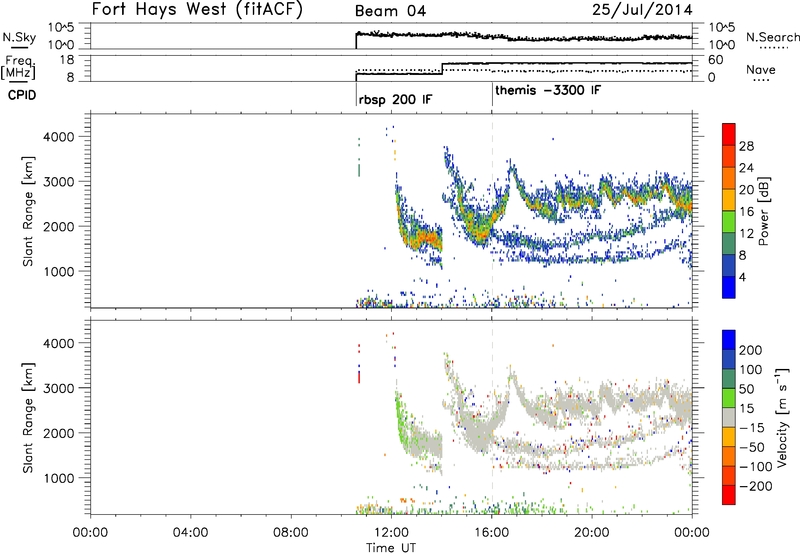This screenshot has height=554, width=800.
Task: Click the '04:00' time axis tick label
Action: pos(190,532)
